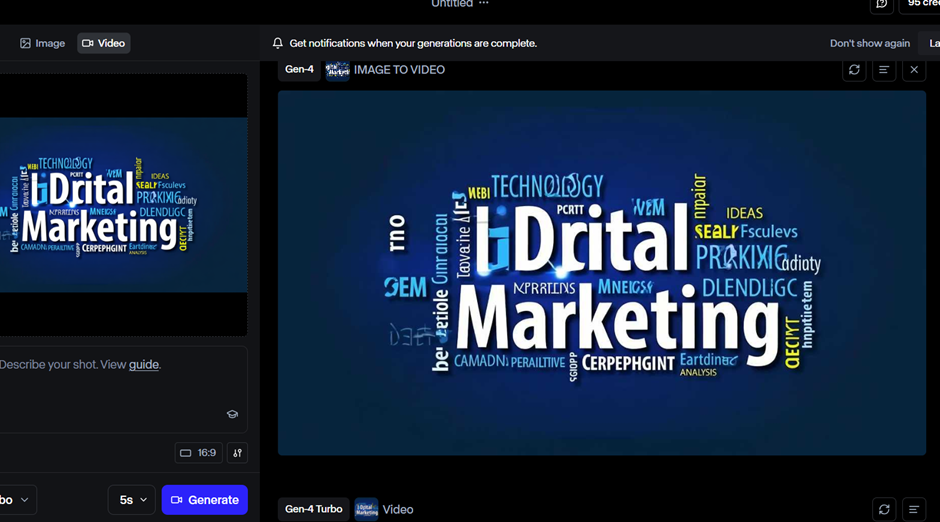The image size is (940, 522).
Task: Open the settings sliders icon beside 16:9
Action: pos(237,453)
